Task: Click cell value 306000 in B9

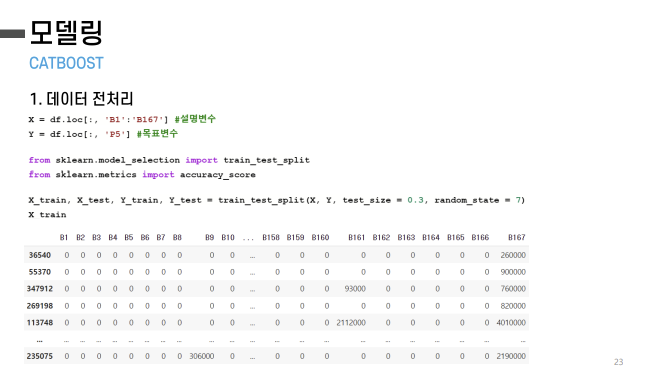Action: [x=201, y=356]
